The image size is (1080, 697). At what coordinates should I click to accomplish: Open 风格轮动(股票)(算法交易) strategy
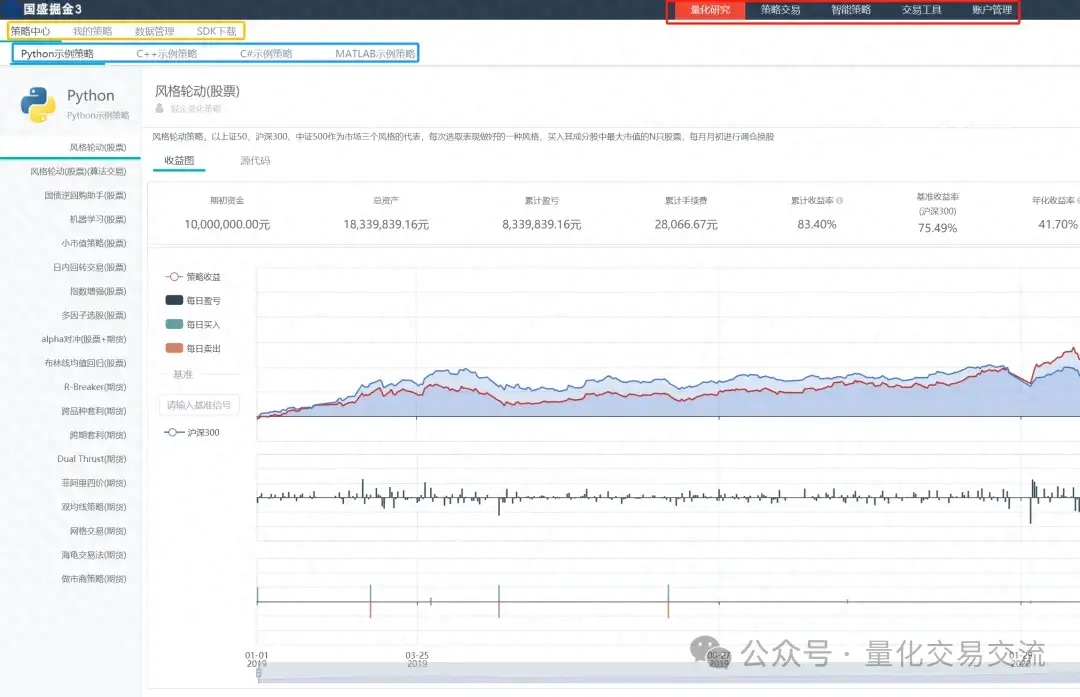pyautogui.click(x=78, y=171)
